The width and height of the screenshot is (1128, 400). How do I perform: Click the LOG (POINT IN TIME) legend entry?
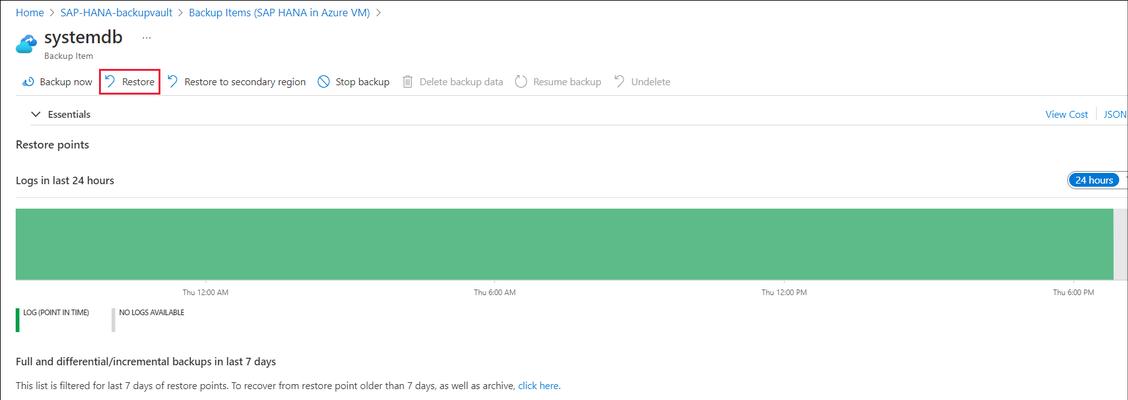coord(56,313)
